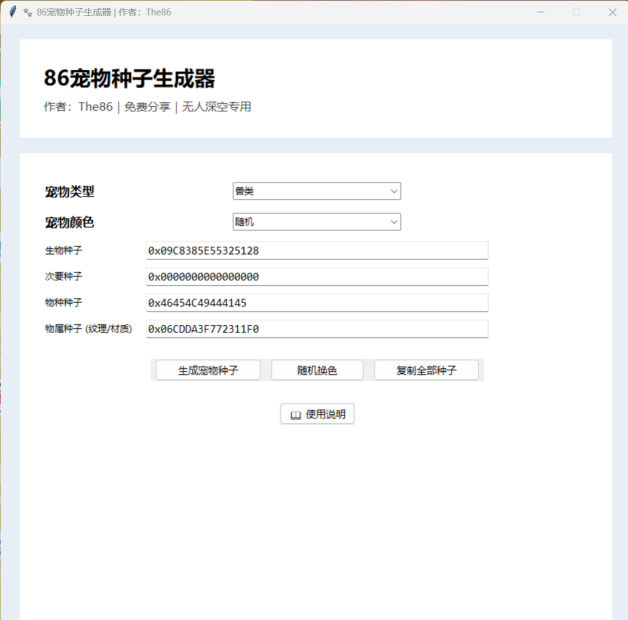Click the 生物种子 input field
628x620 pixels.
317,251
